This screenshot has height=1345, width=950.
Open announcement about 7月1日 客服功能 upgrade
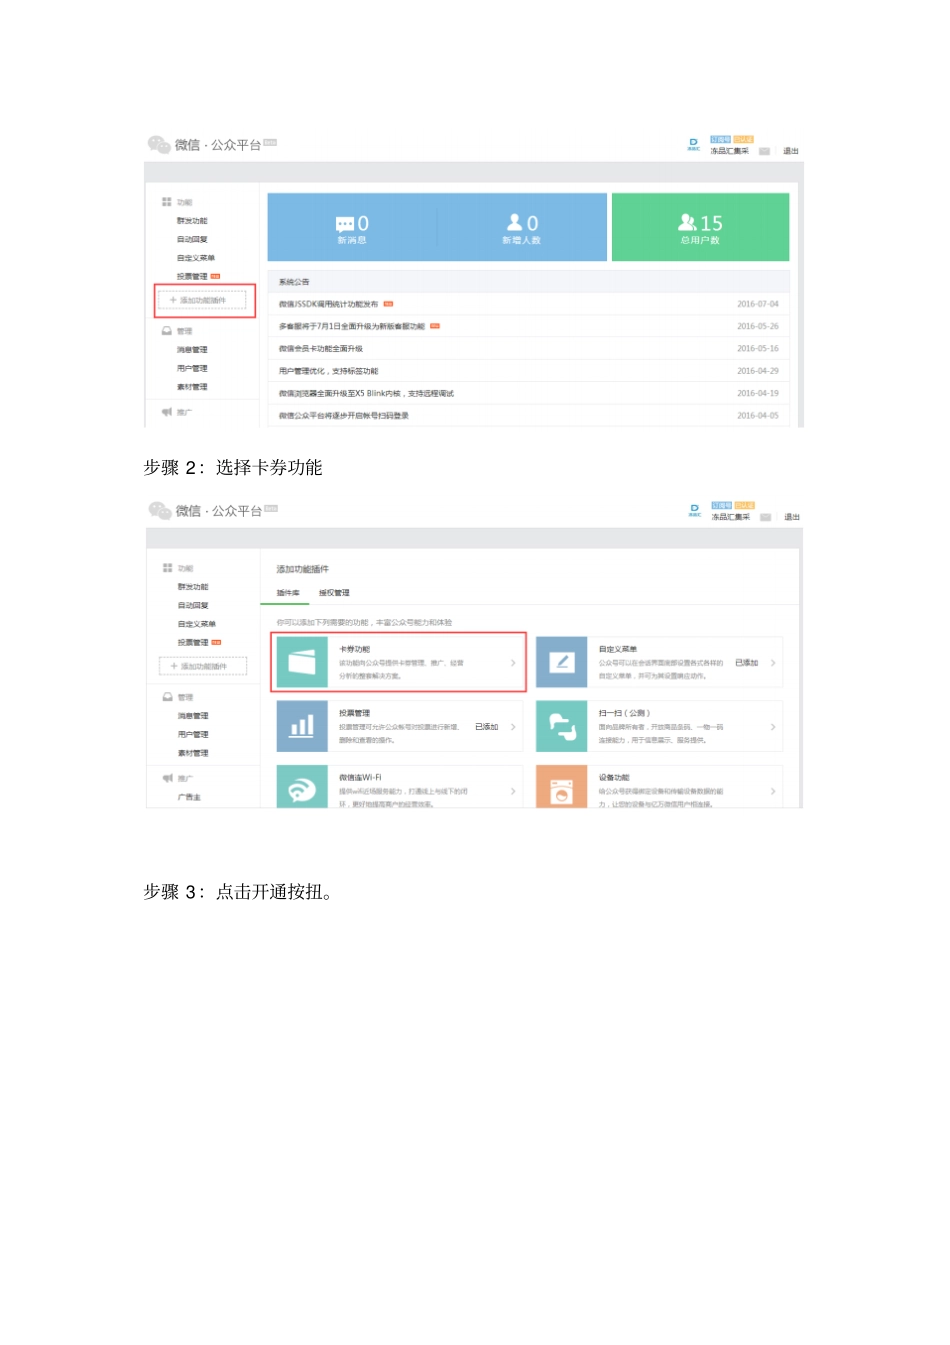tap(352, 326)
